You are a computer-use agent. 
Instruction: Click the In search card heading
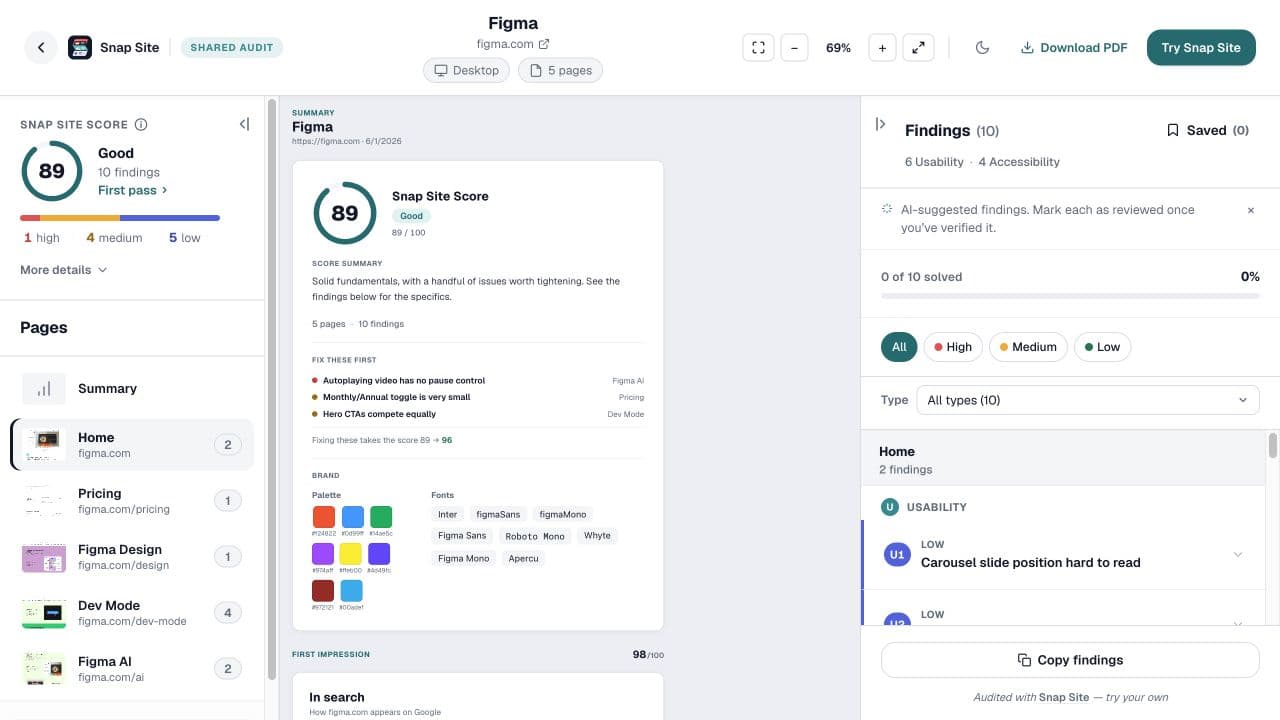click(337, 697)
